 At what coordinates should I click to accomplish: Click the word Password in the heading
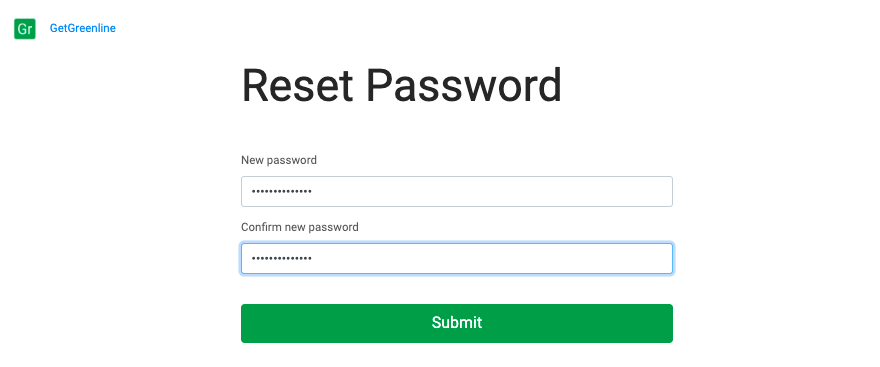[464, 85]
